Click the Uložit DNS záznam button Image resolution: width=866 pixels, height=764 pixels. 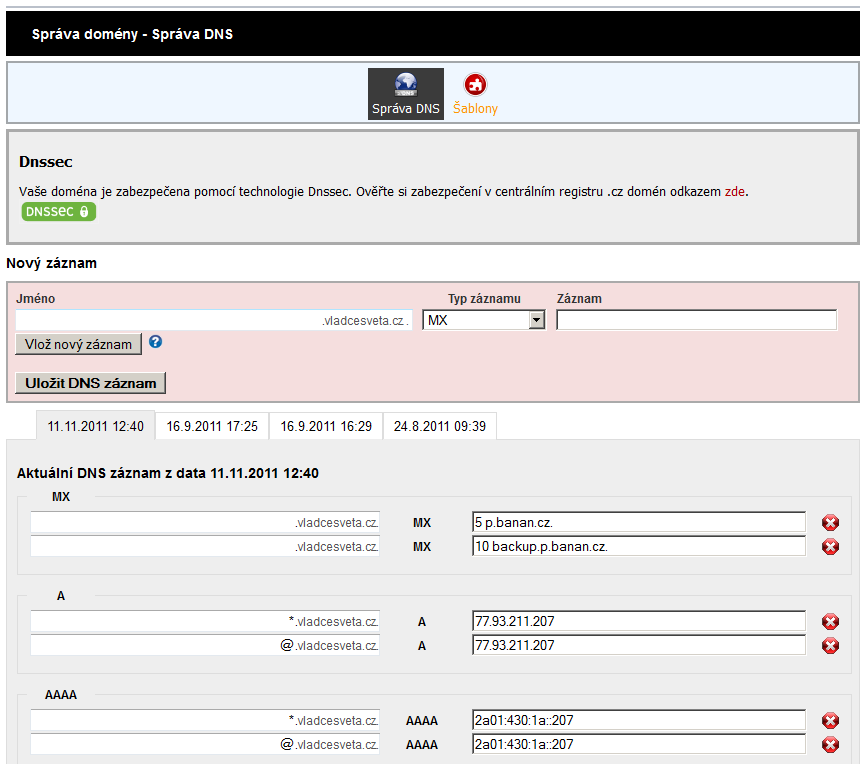(90, 382)
